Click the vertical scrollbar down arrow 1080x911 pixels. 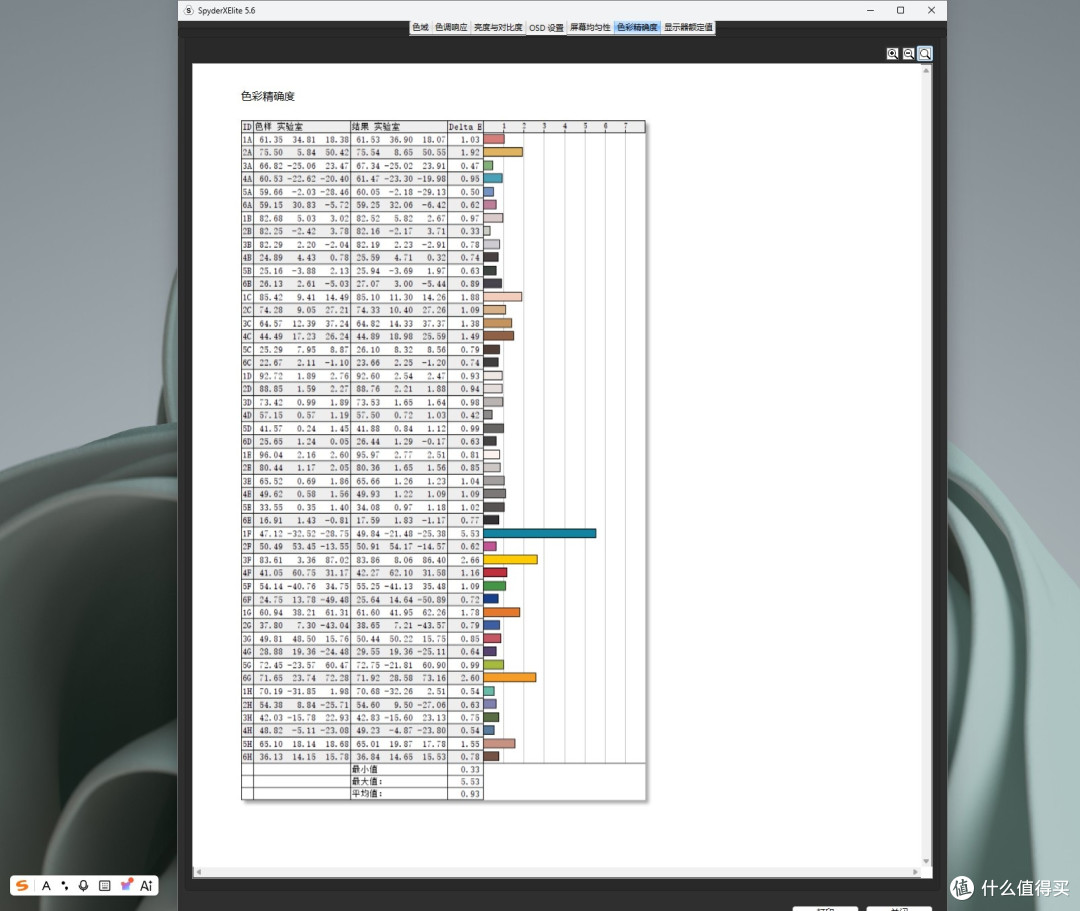(x=926, y=861)
